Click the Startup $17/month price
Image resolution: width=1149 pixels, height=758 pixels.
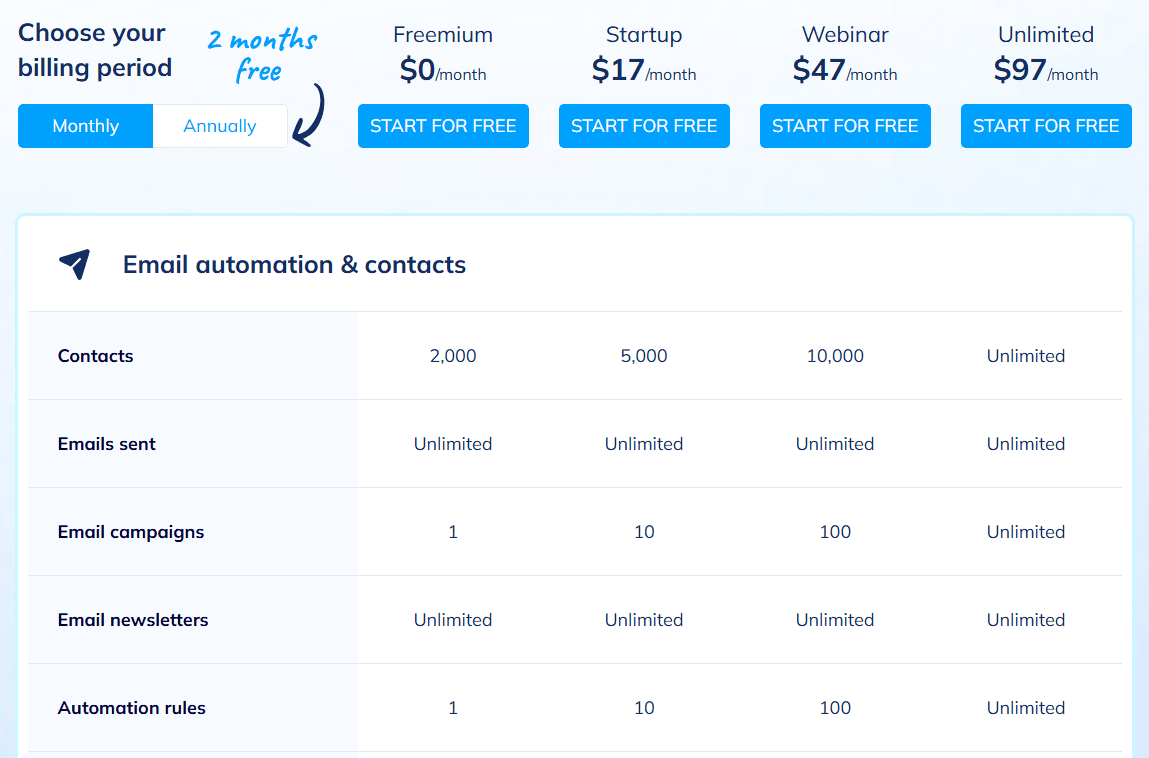pyautogui.click(x=644, y=70)
